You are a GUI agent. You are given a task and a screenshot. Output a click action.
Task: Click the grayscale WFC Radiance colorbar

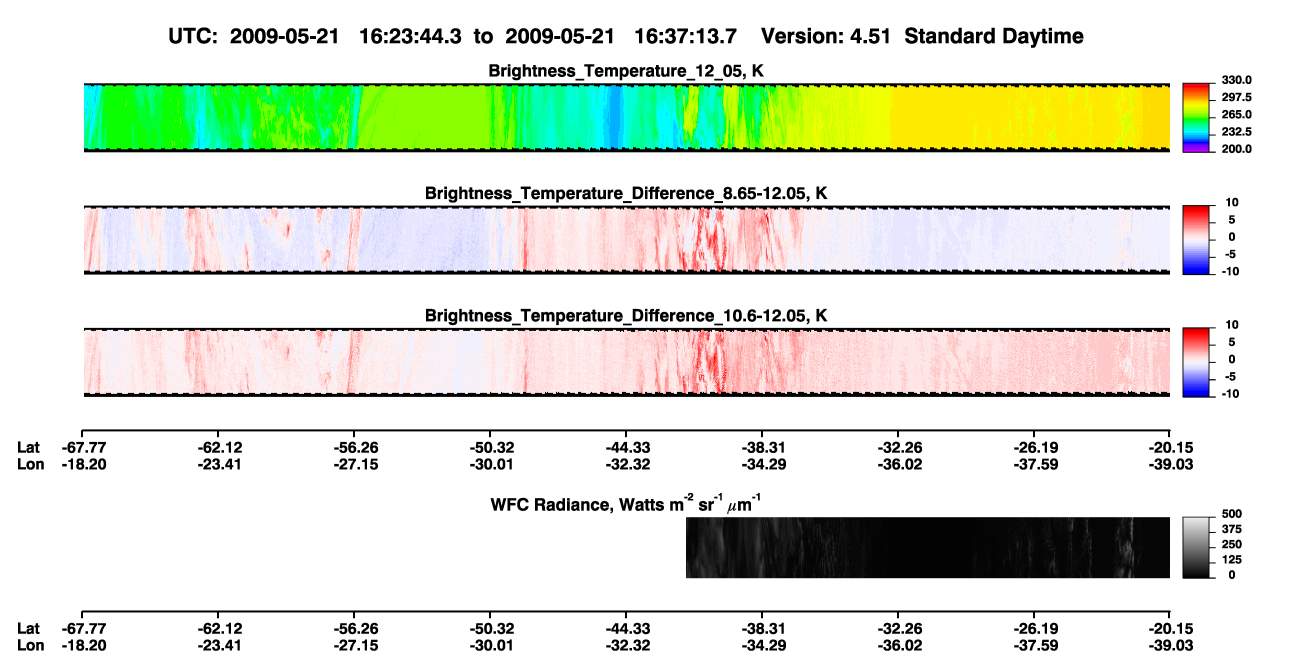[x=1196, y=548]
